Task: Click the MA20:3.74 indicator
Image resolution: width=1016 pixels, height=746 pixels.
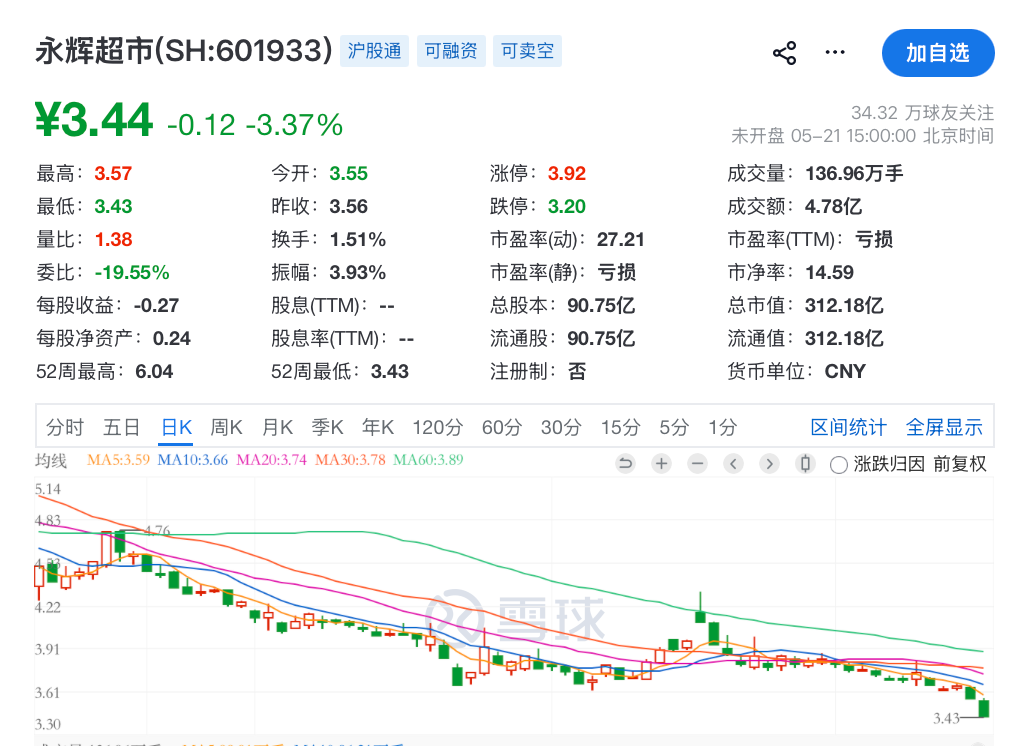Action: pos(271,460)
